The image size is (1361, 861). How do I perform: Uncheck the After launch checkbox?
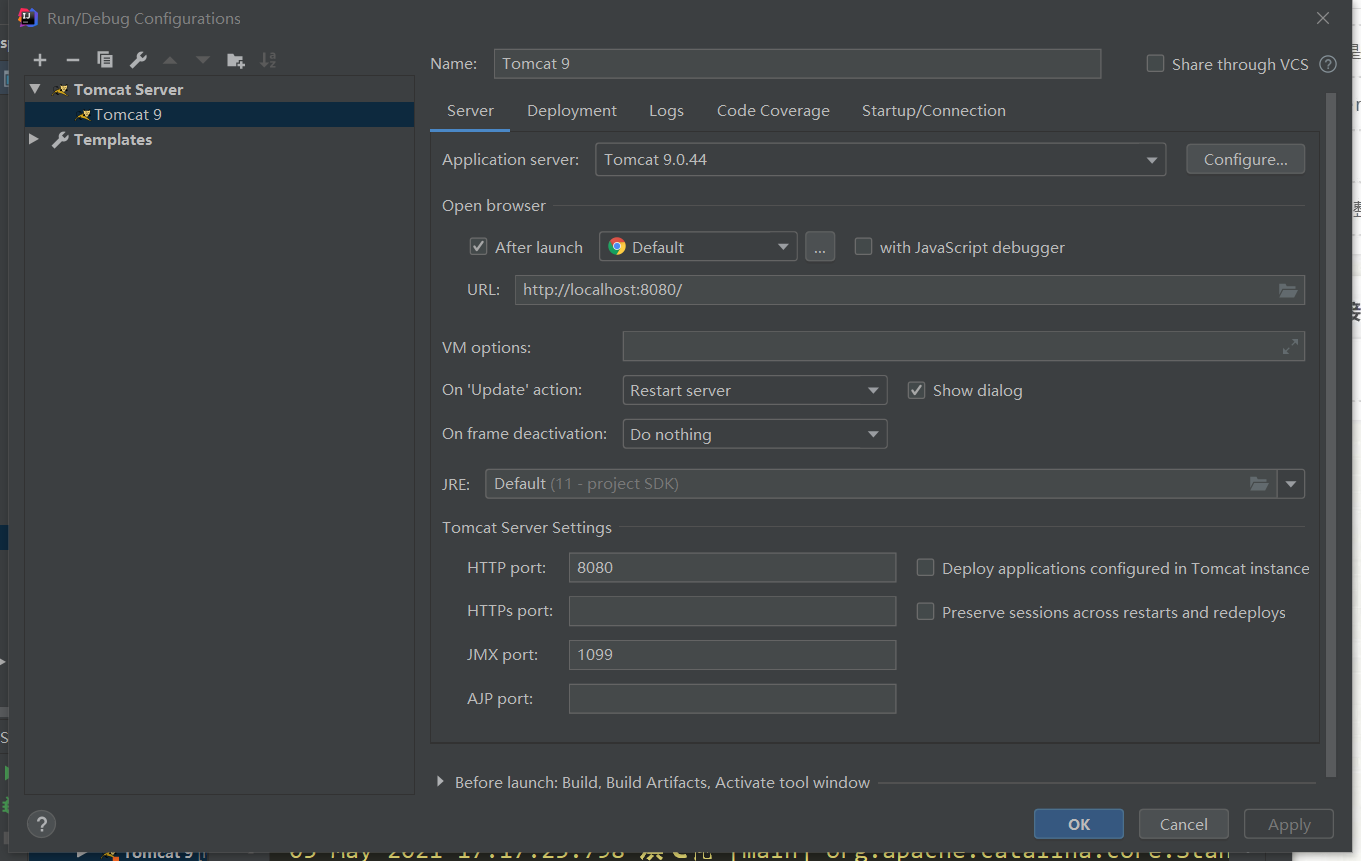click(x=478, y=246)
